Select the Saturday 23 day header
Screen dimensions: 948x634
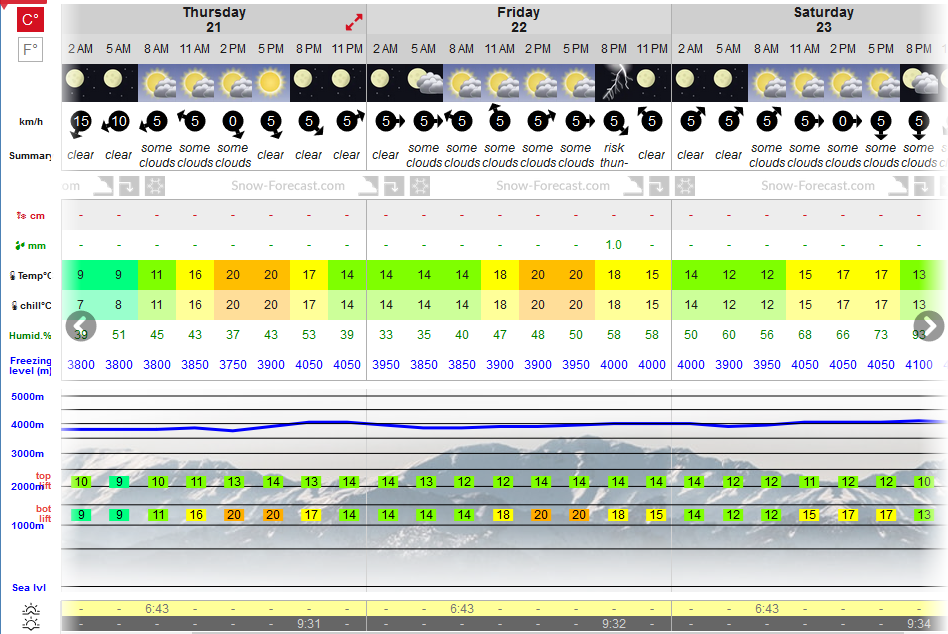point(823,20)
